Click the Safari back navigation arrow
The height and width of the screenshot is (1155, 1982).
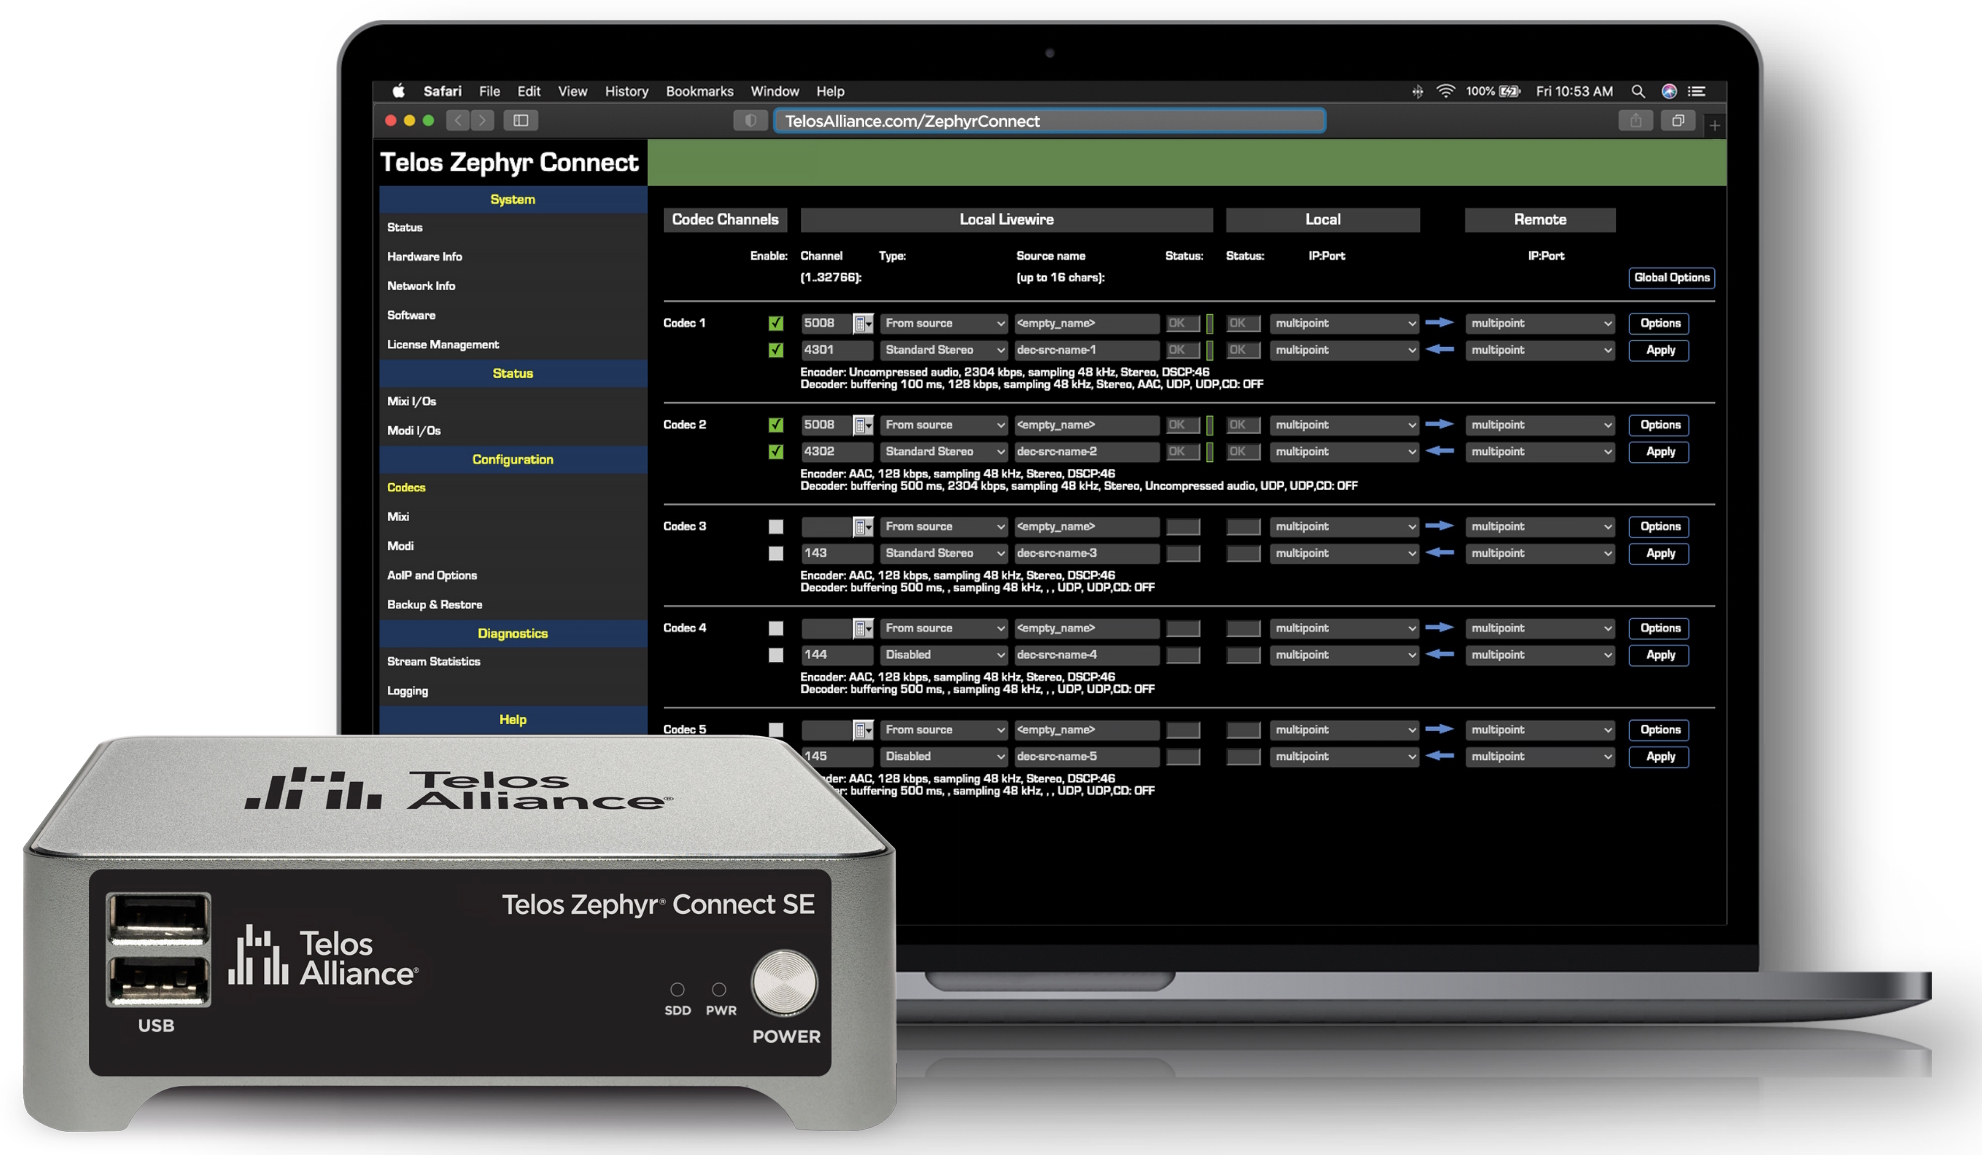pos(458,121)
